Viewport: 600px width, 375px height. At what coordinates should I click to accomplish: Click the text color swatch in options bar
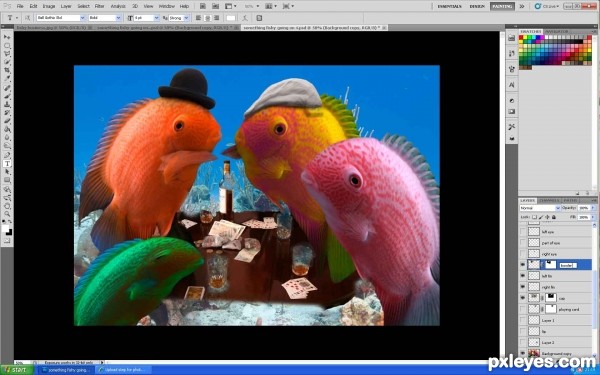231,18
